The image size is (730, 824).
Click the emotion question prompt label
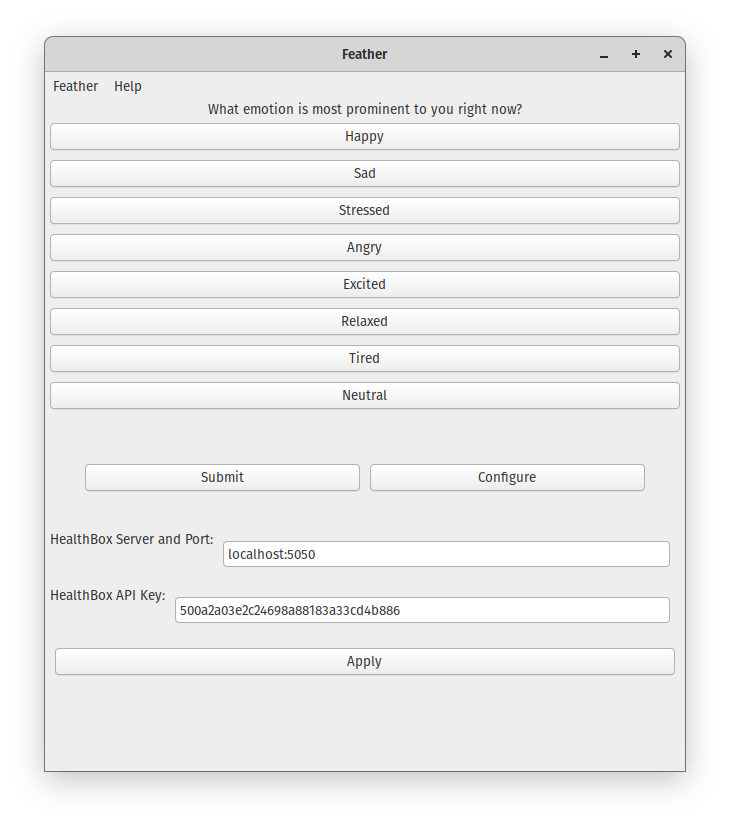(x=364, y=109)
